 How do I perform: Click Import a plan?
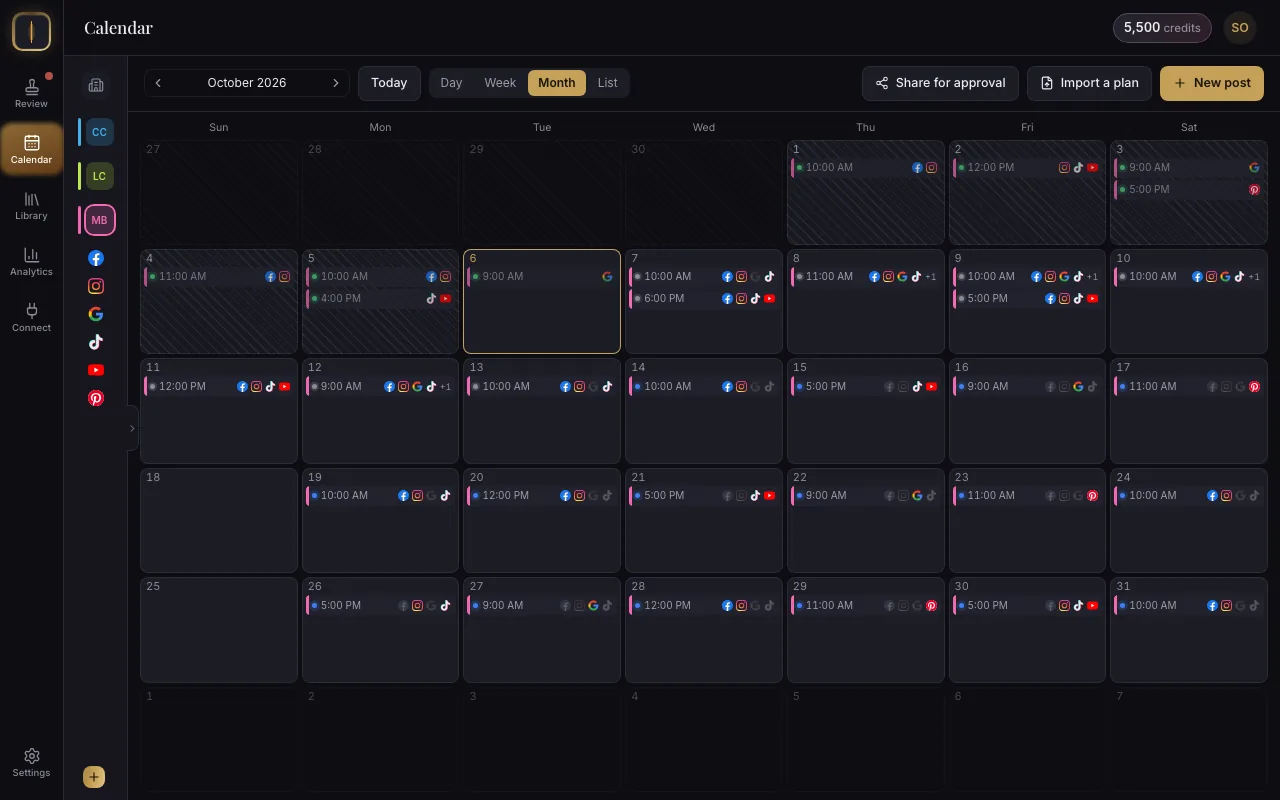coord(1089,83)
